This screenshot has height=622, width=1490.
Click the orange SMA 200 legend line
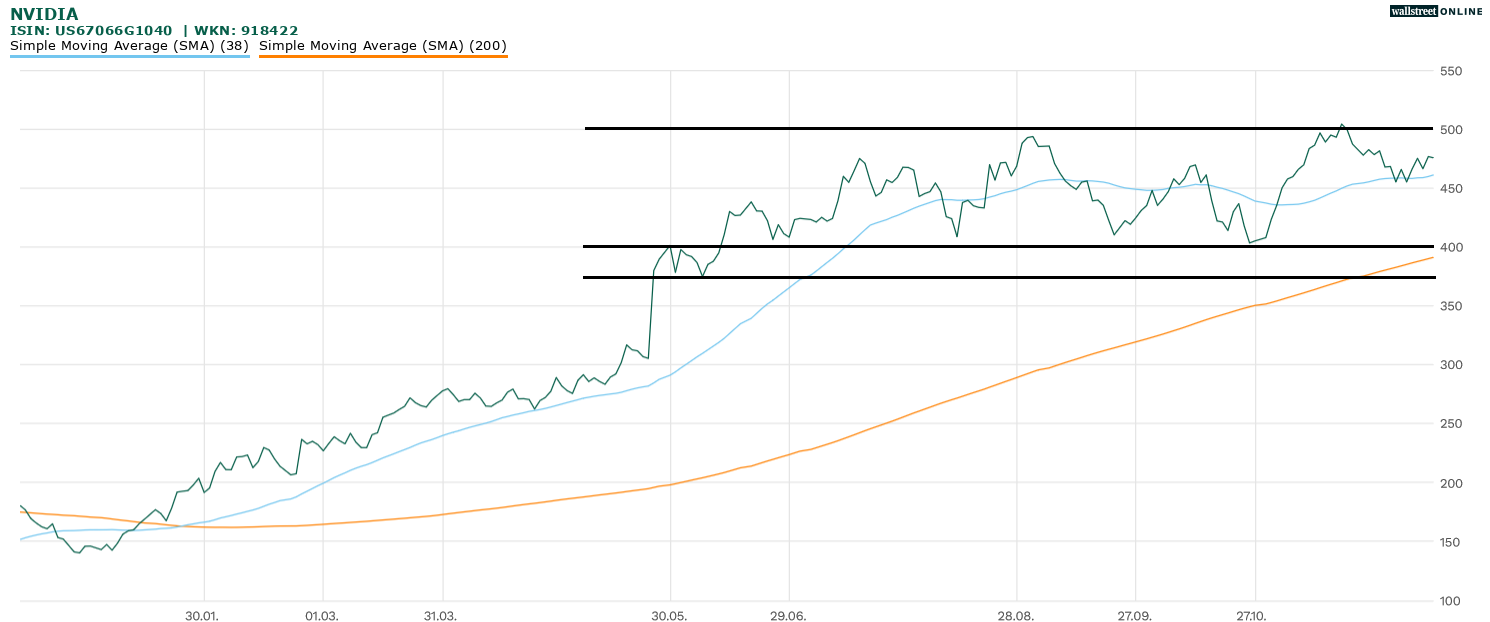tap(383, 57)
